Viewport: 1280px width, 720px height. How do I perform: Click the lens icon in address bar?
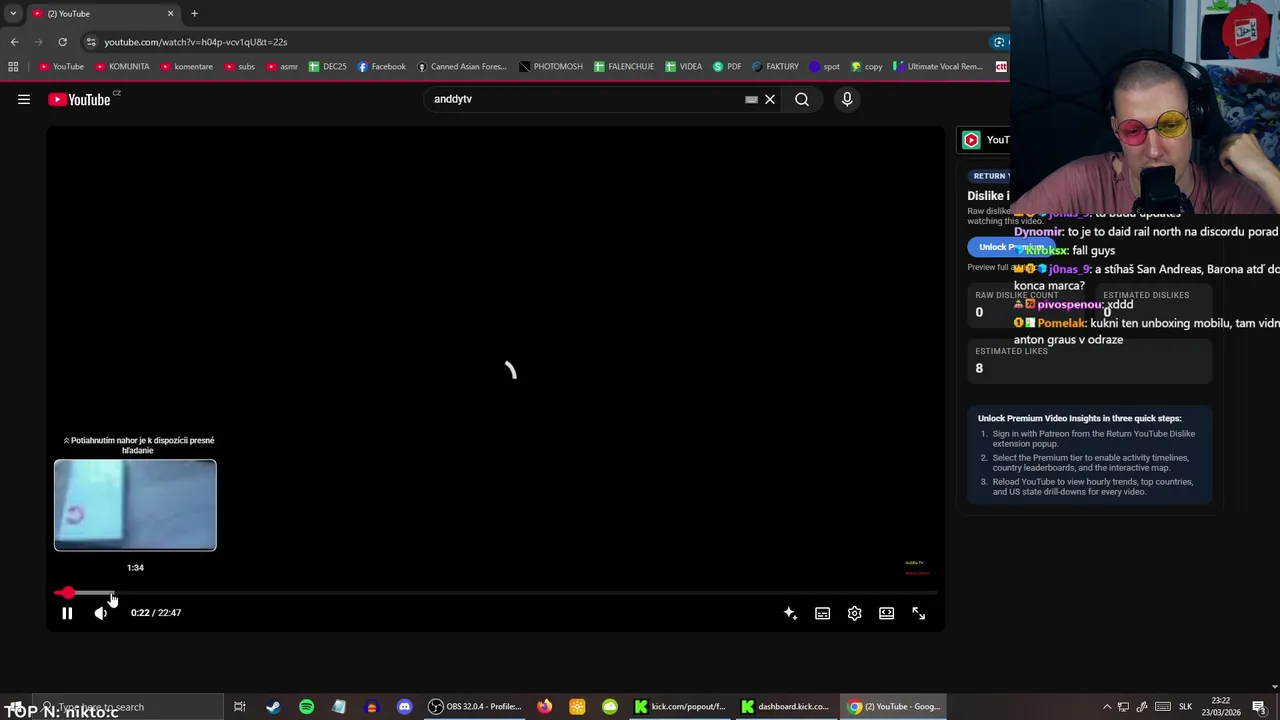(998, 42)
